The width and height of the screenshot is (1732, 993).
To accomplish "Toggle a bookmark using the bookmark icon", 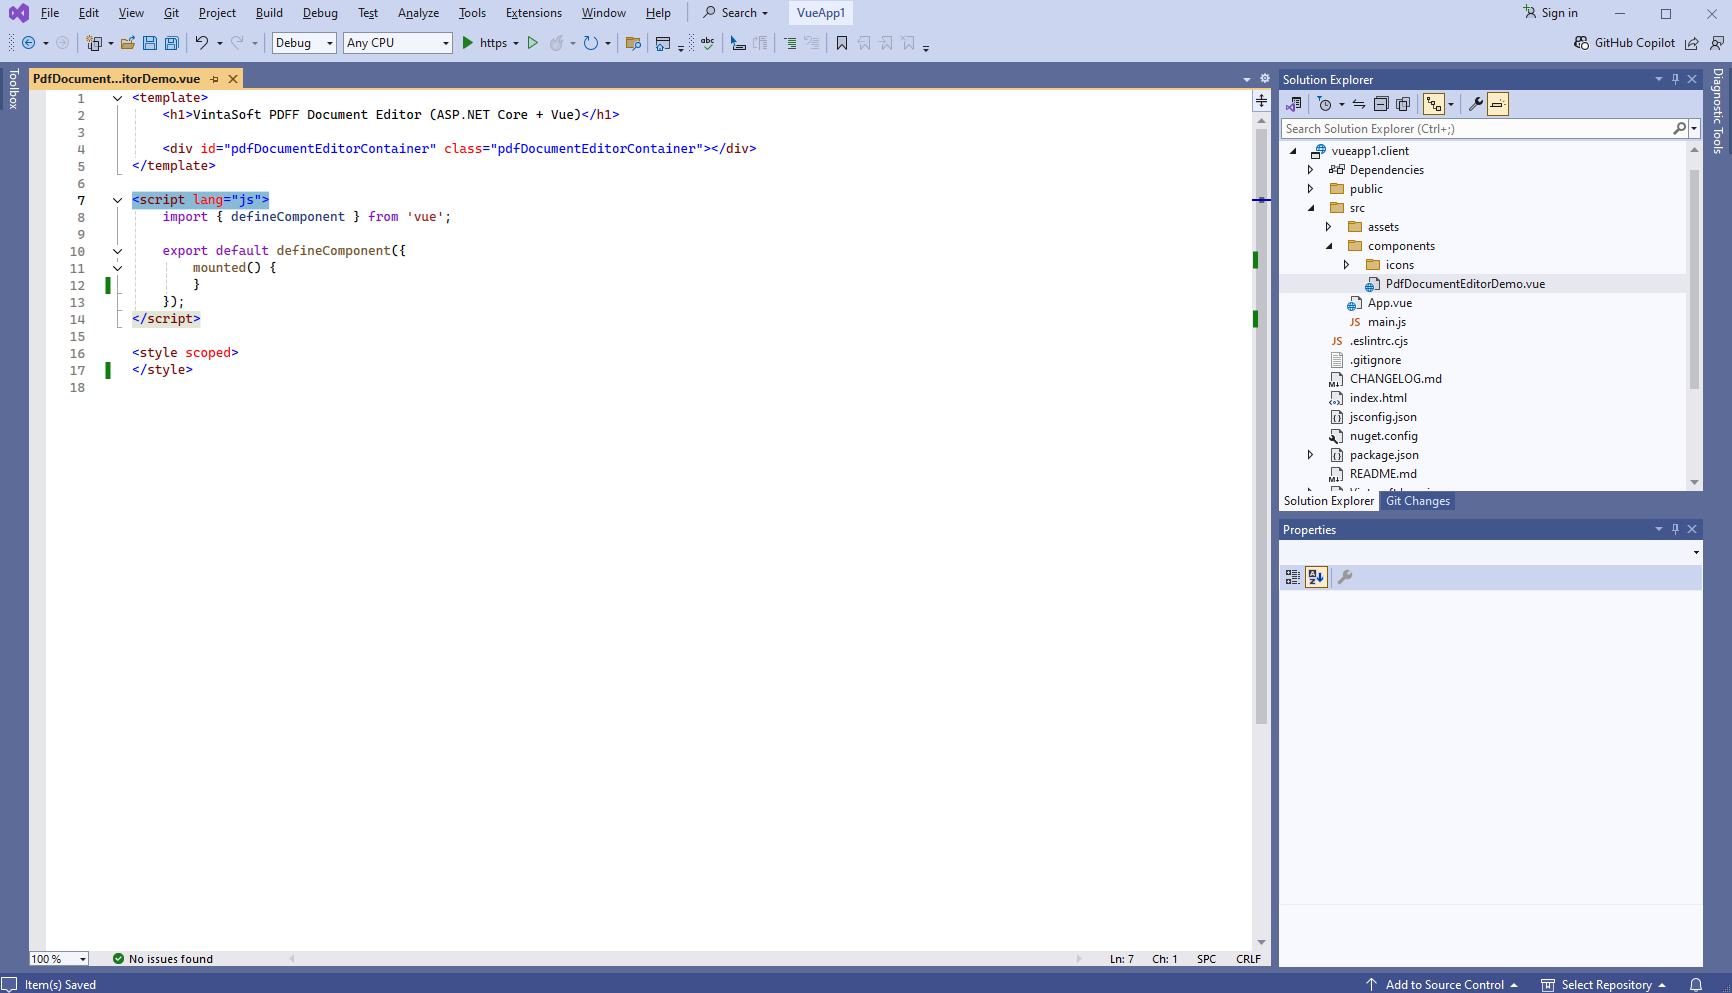I will point(842,43).
